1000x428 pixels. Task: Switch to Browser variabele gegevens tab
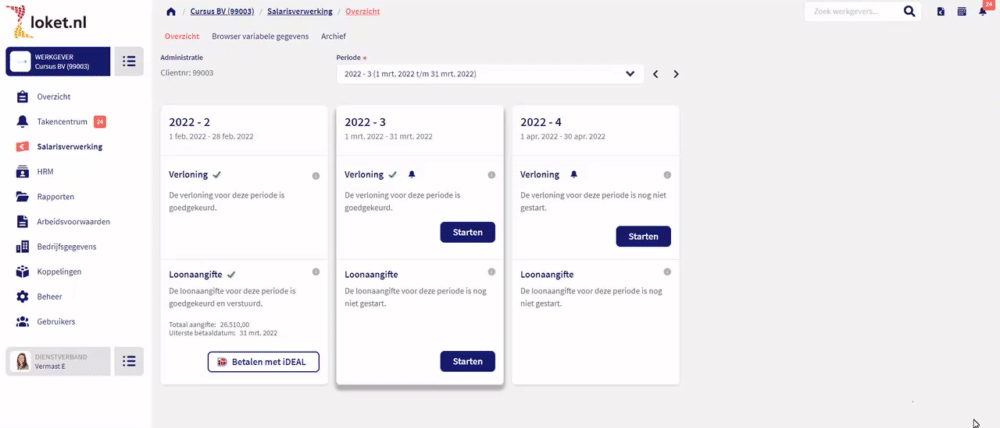[260, 36]
